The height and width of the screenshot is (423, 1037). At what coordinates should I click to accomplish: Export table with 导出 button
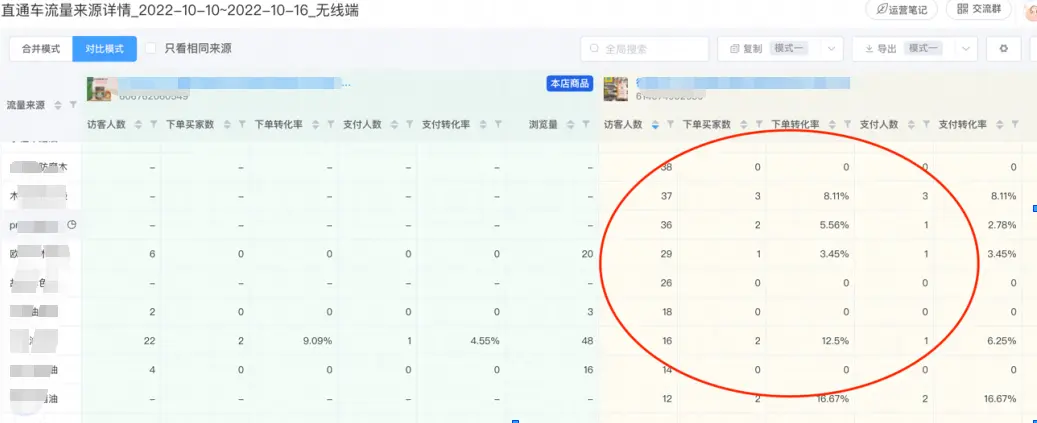click(881, 49)
